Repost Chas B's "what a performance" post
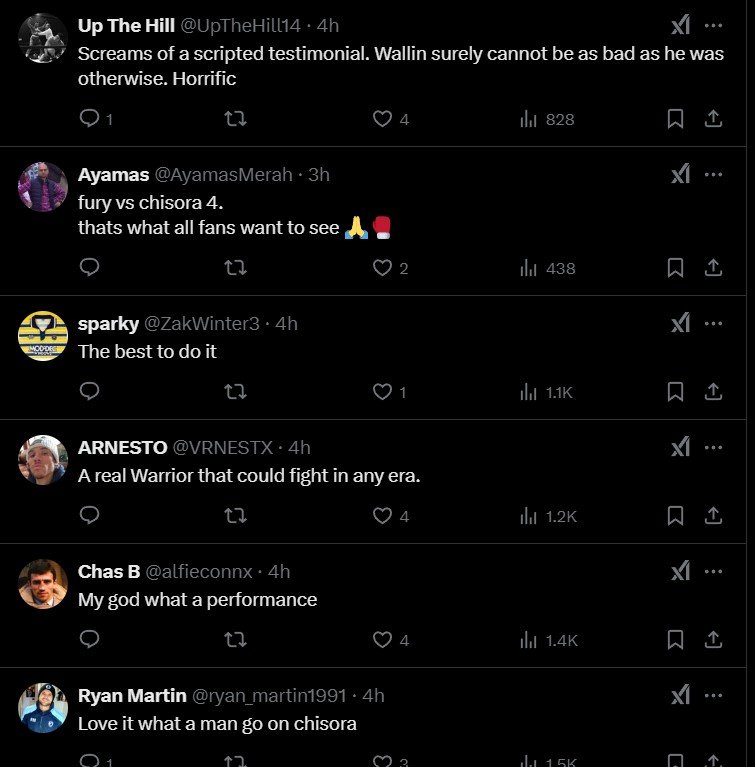755x767 pixels. tap(235, 640)
